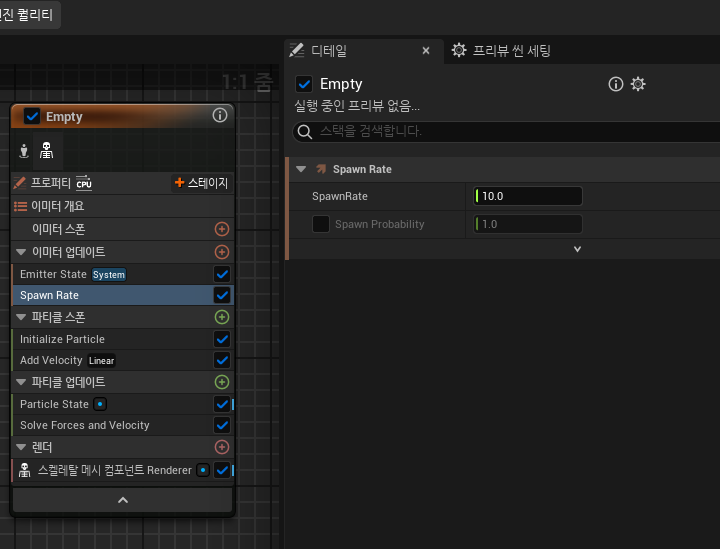The height and width of the screenshot is (549, 720).
Task: Click the 스테이지 add stage button
Action: click(202, 183)
